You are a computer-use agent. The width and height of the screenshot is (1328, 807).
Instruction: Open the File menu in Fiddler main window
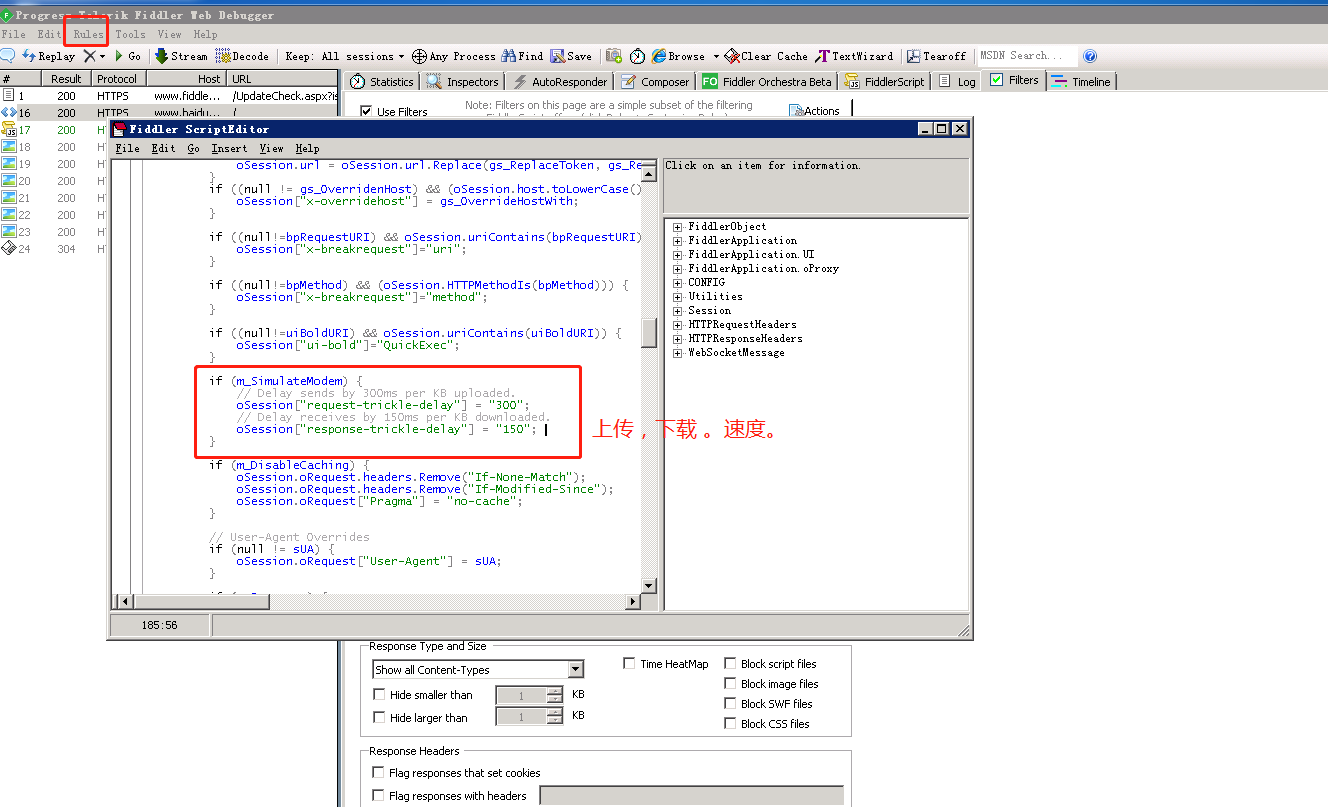13,35
